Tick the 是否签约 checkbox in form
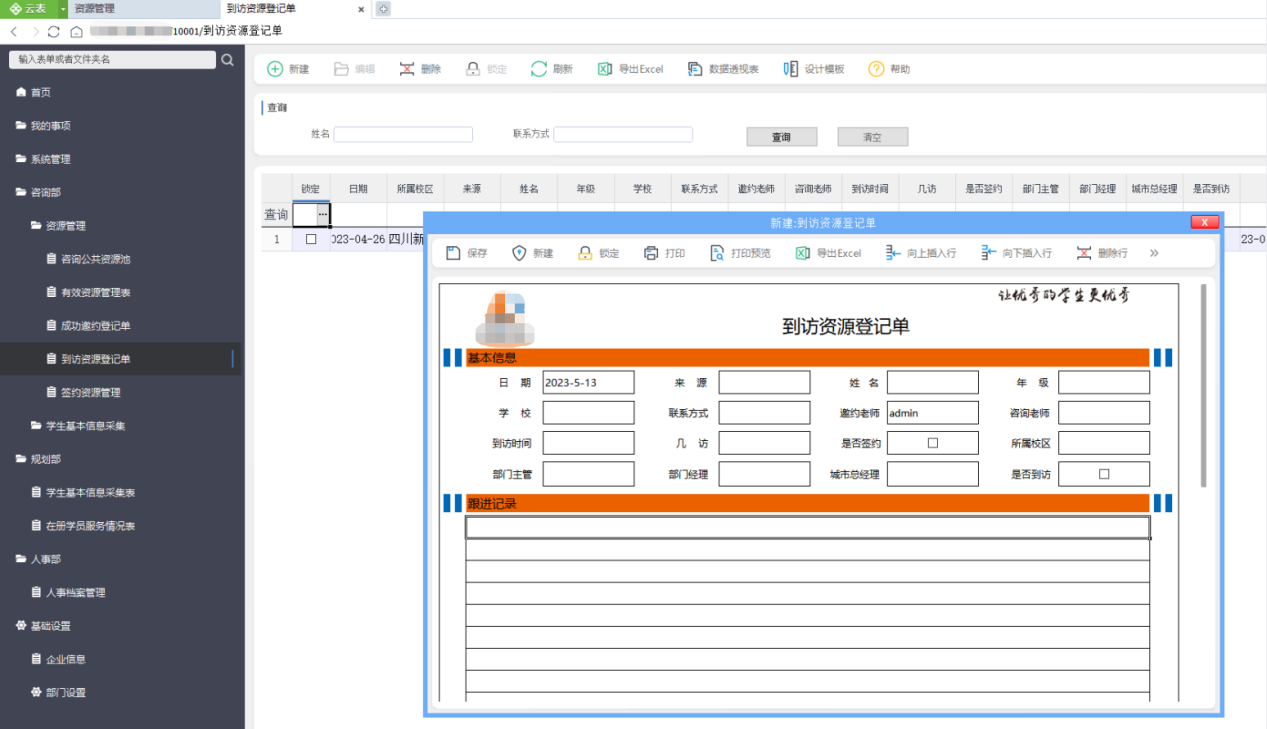This screenshot has width=1267, height=729. coord(933,442)
